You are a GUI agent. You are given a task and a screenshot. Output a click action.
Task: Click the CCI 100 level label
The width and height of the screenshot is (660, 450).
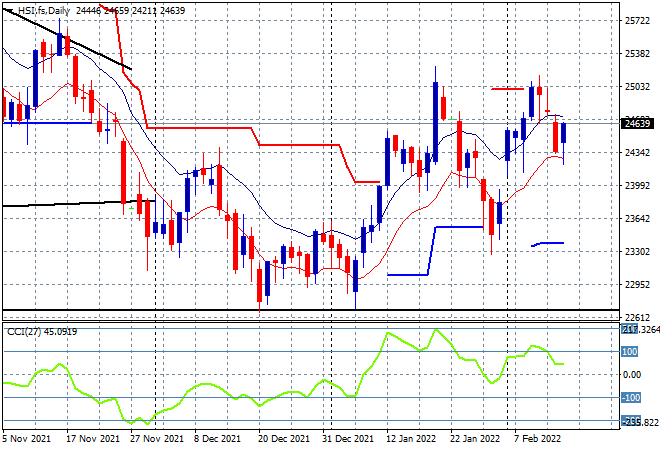(x=630, y=351)
